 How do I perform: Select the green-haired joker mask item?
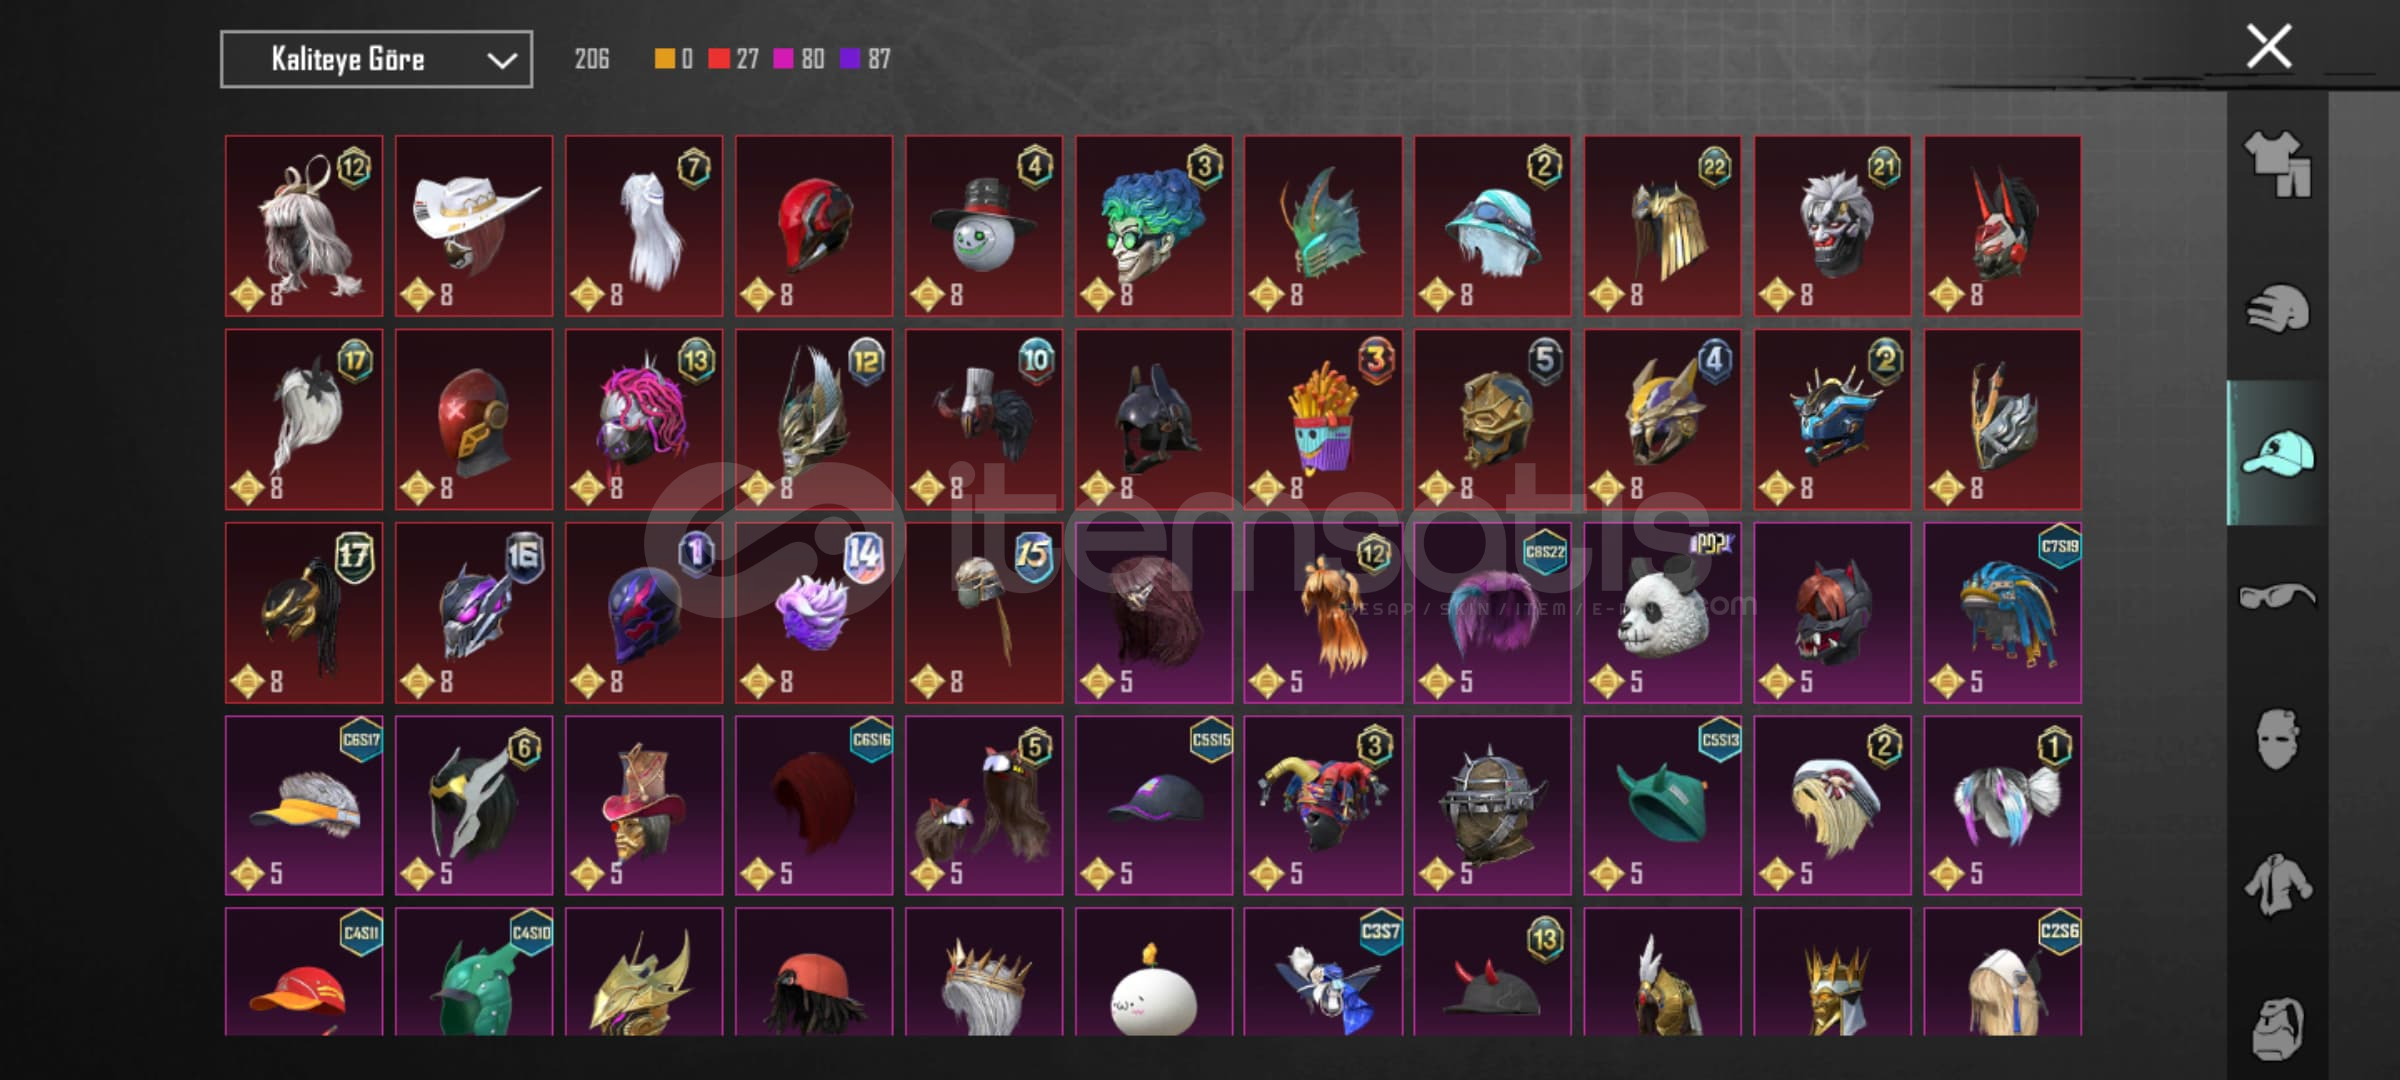click(x=1154, y=226)
